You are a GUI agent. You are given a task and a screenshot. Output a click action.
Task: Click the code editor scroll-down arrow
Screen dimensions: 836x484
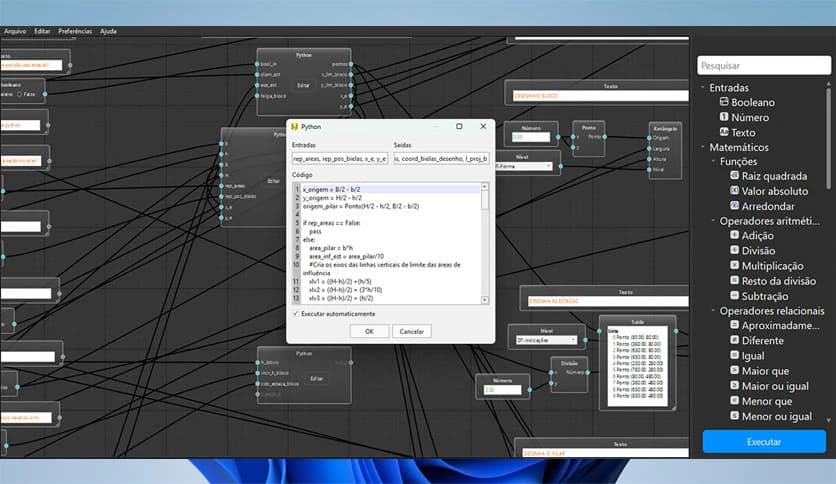tap(485, 300)
